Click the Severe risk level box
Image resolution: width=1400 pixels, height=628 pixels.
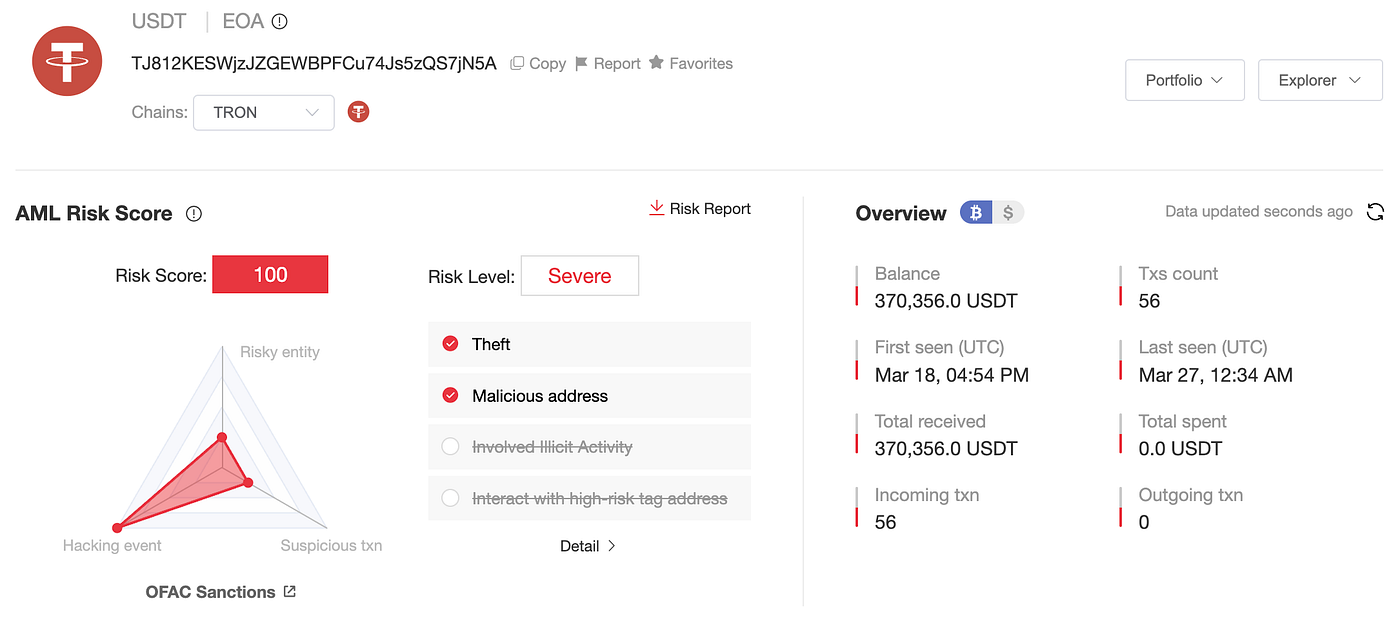(579, 276)
